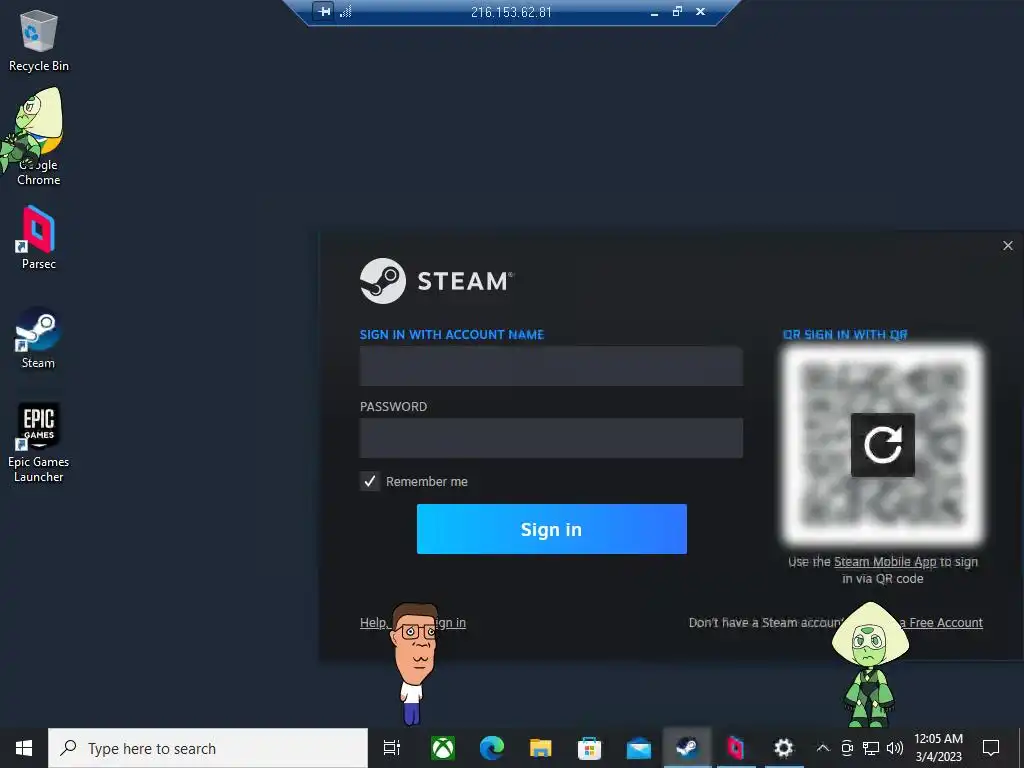Open the Windows Start menu
The height and width of the screenshot is (768, 1024).
coord(24,748)
